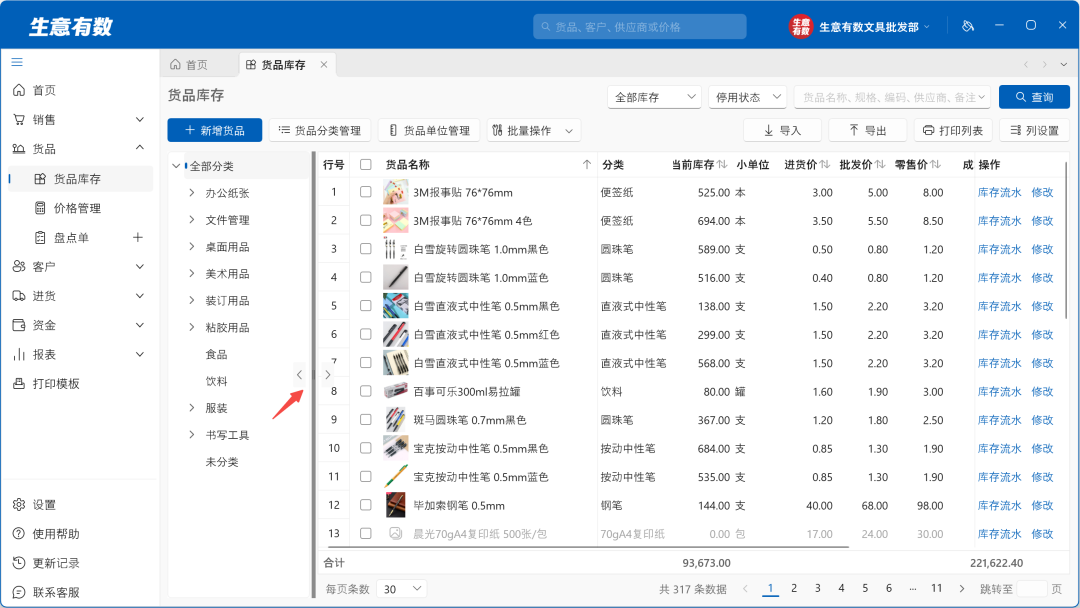Click the 导入 button
The image size is (1080, 608).
pos(782,130)
